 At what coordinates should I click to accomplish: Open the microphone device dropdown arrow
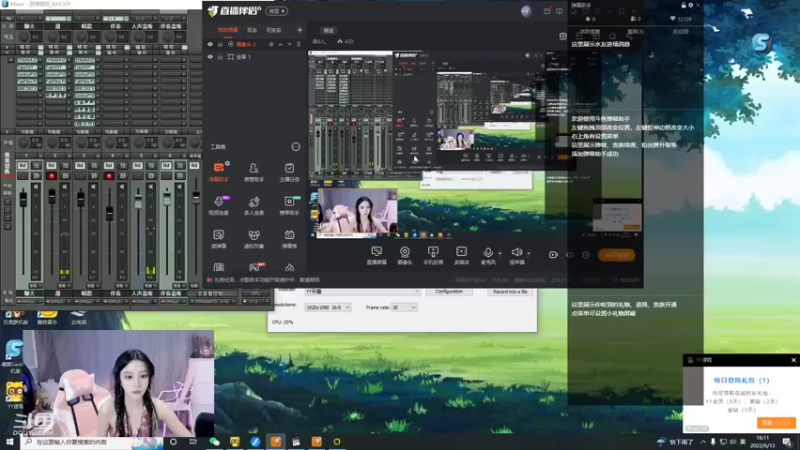[x=499, y=253]
